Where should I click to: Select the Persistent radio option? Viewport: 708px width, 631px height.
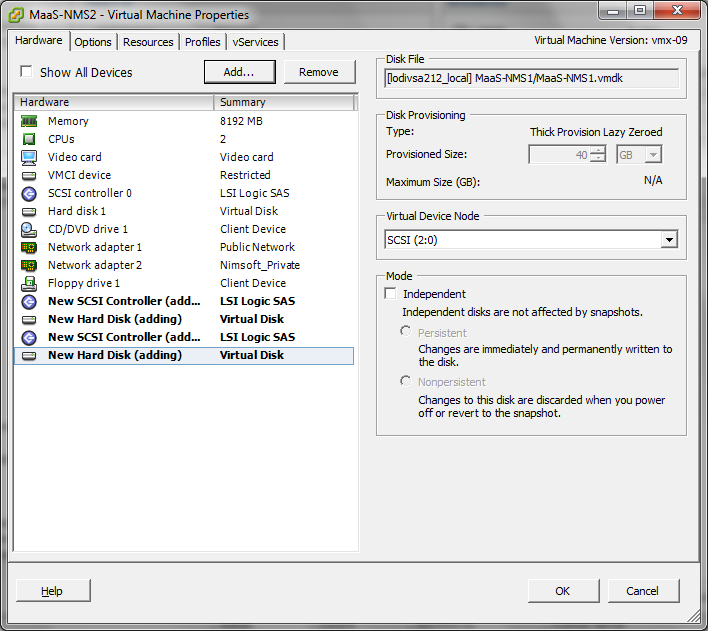click(x=405, y=331)
